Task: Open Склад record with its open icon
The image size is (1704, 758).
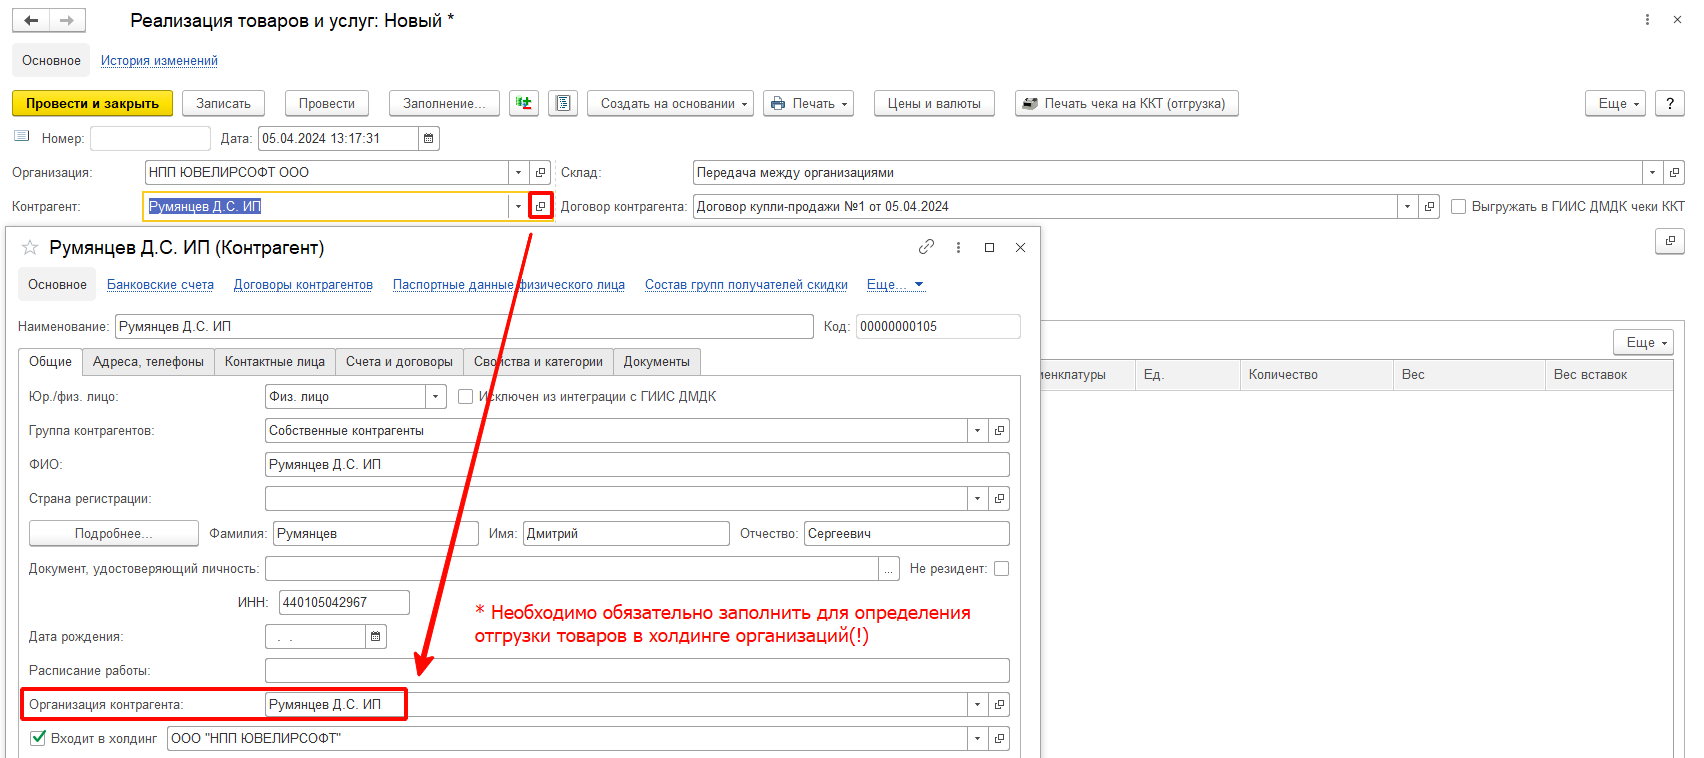Action: point(1674,172)
